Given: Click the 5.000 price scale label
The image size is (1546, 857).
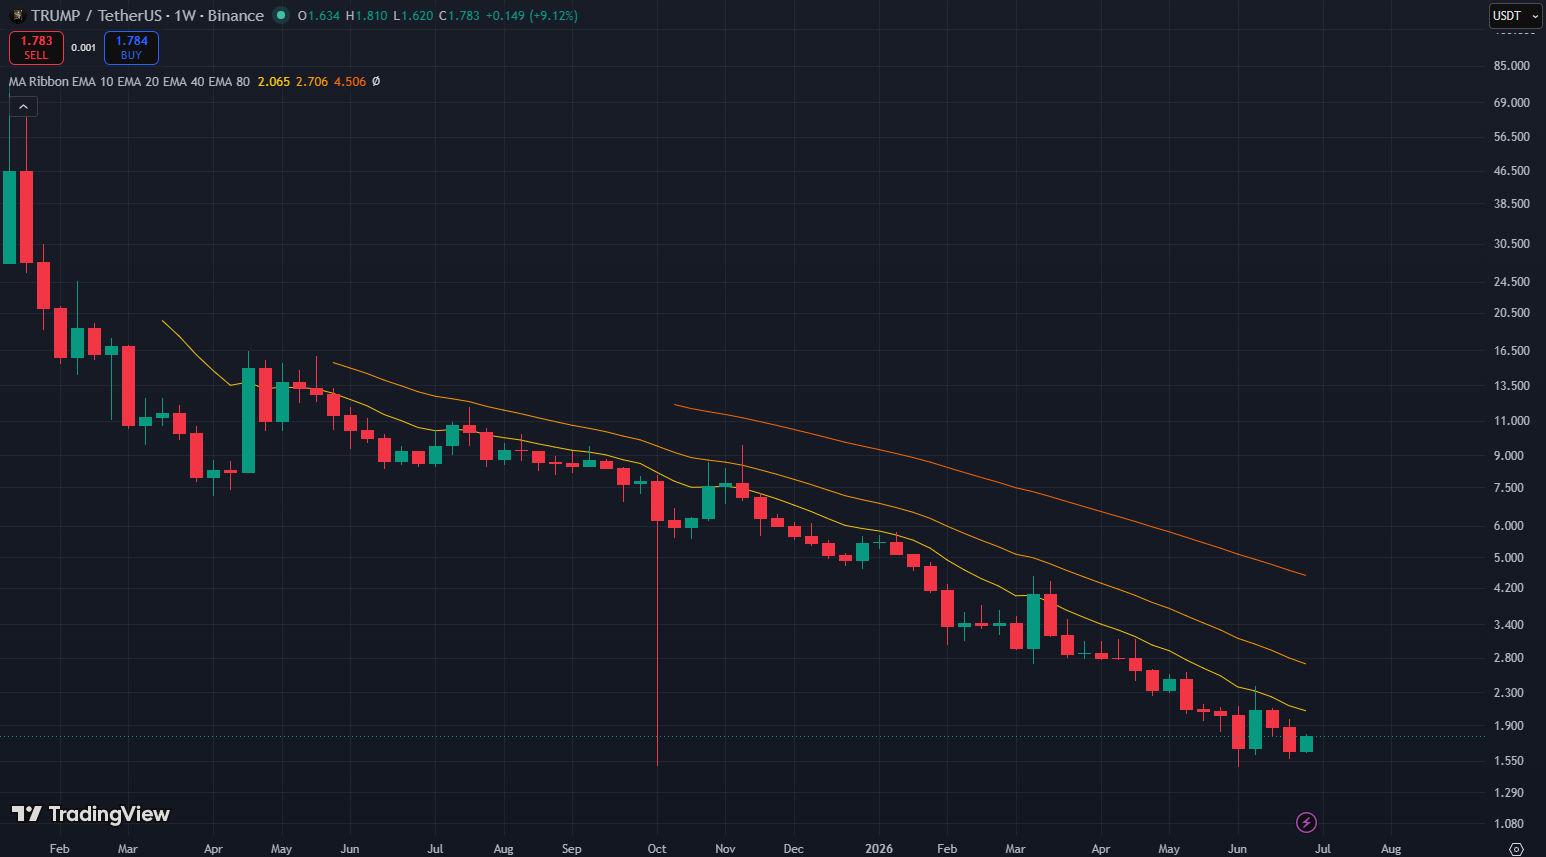Looking at the screenshot, I should click(1509, 558).
